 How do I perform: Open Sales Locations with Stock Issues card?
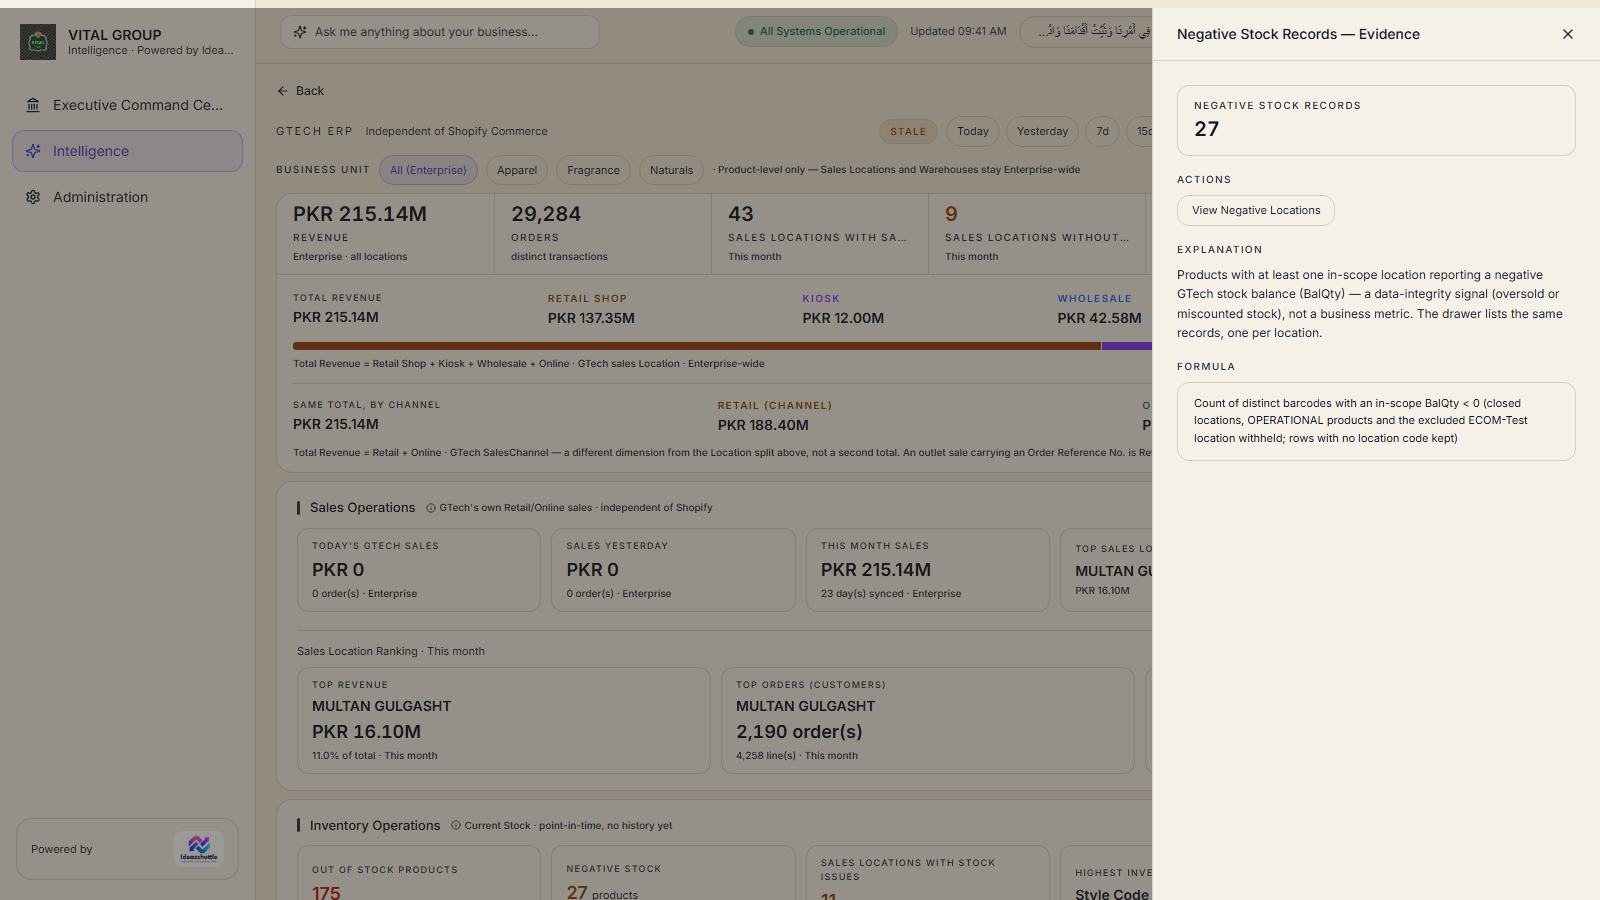[x=928, y=873]
